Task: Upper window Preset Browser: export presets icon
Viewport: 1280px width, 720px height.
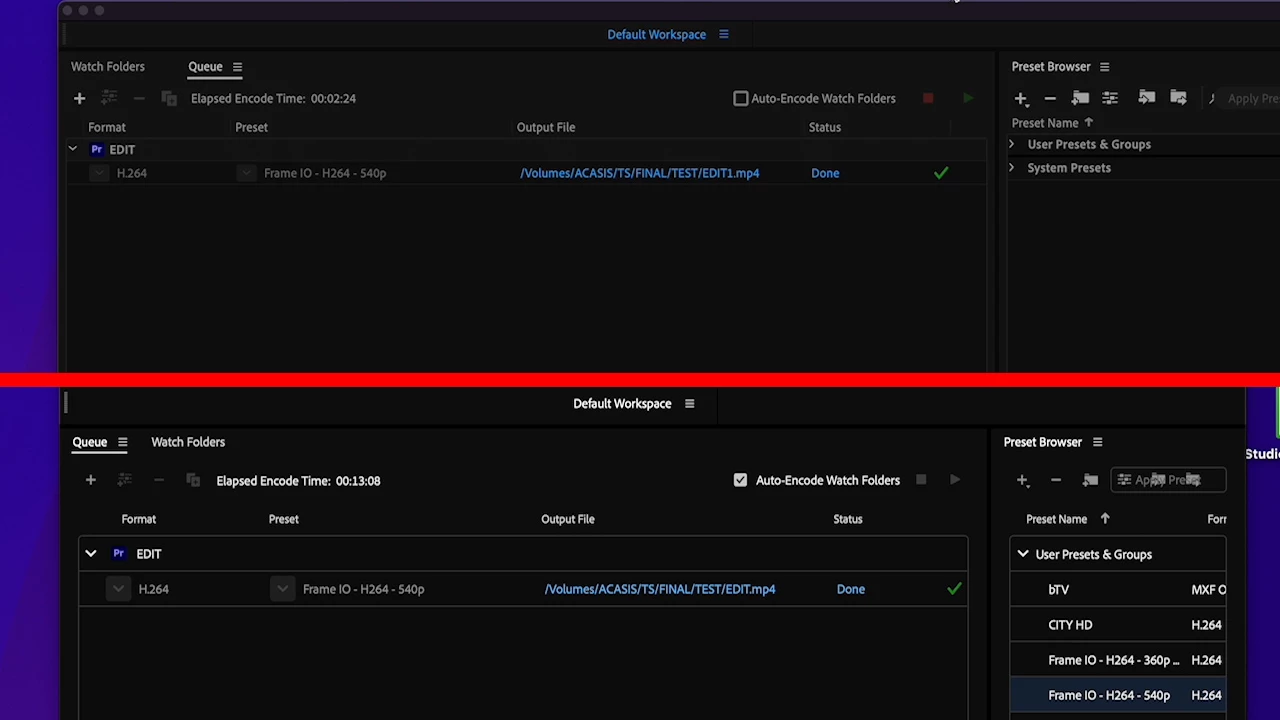Action: pos(1178,97)
